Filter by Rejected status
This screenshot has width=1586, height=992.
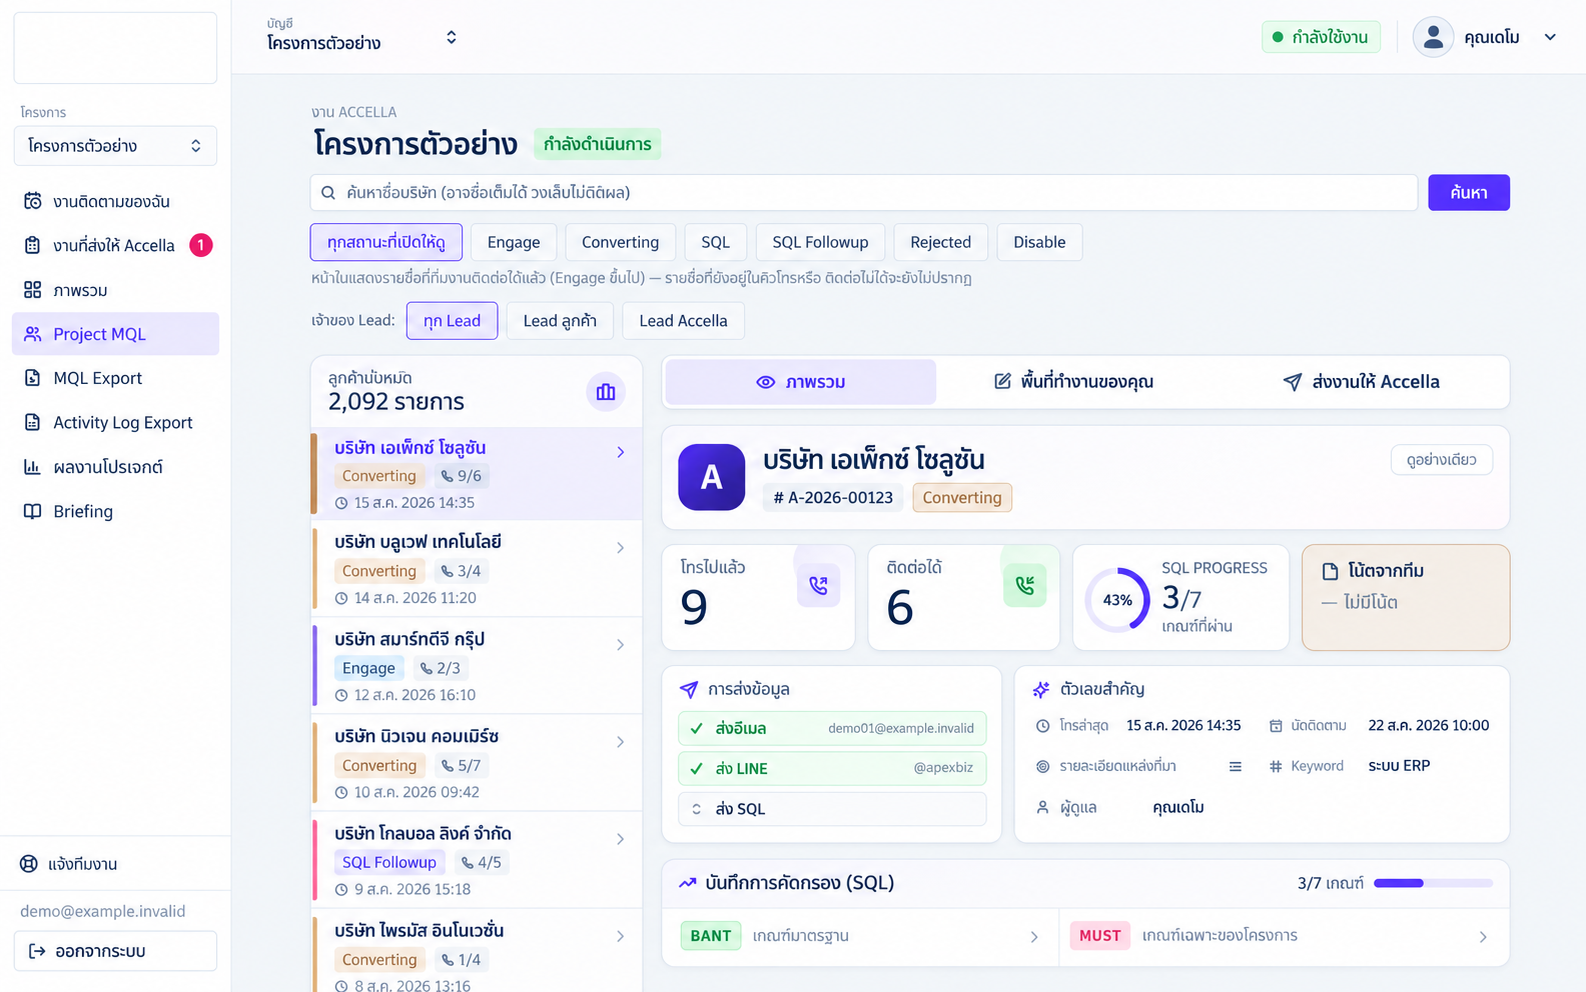point(941,242)
